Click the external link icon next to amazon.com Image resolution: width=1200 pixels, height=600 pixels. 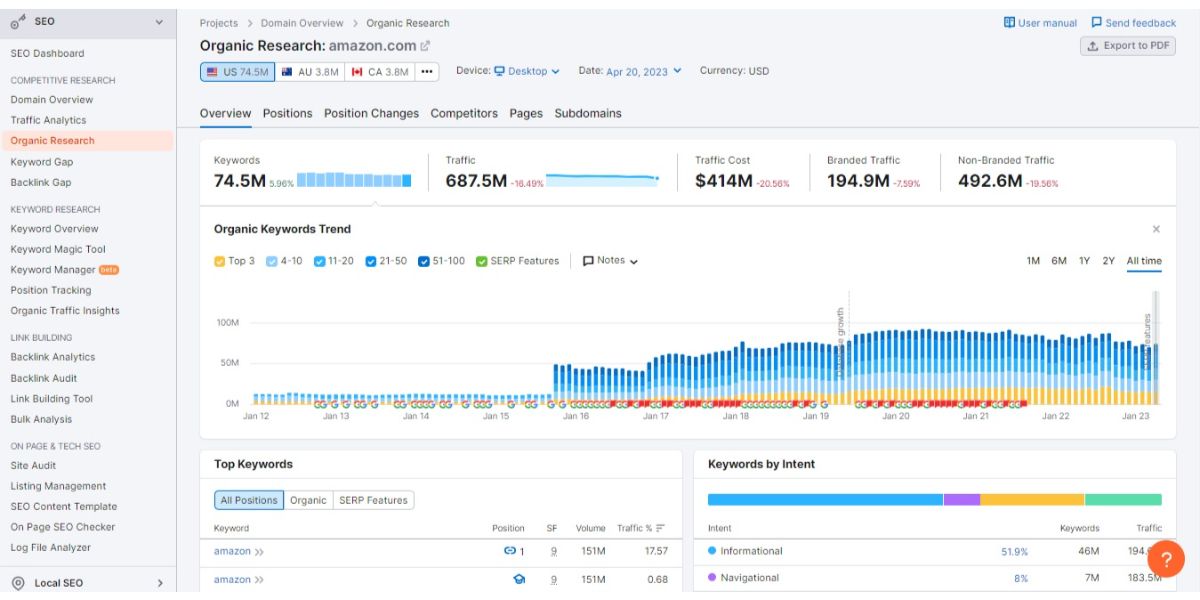[424, 45]
